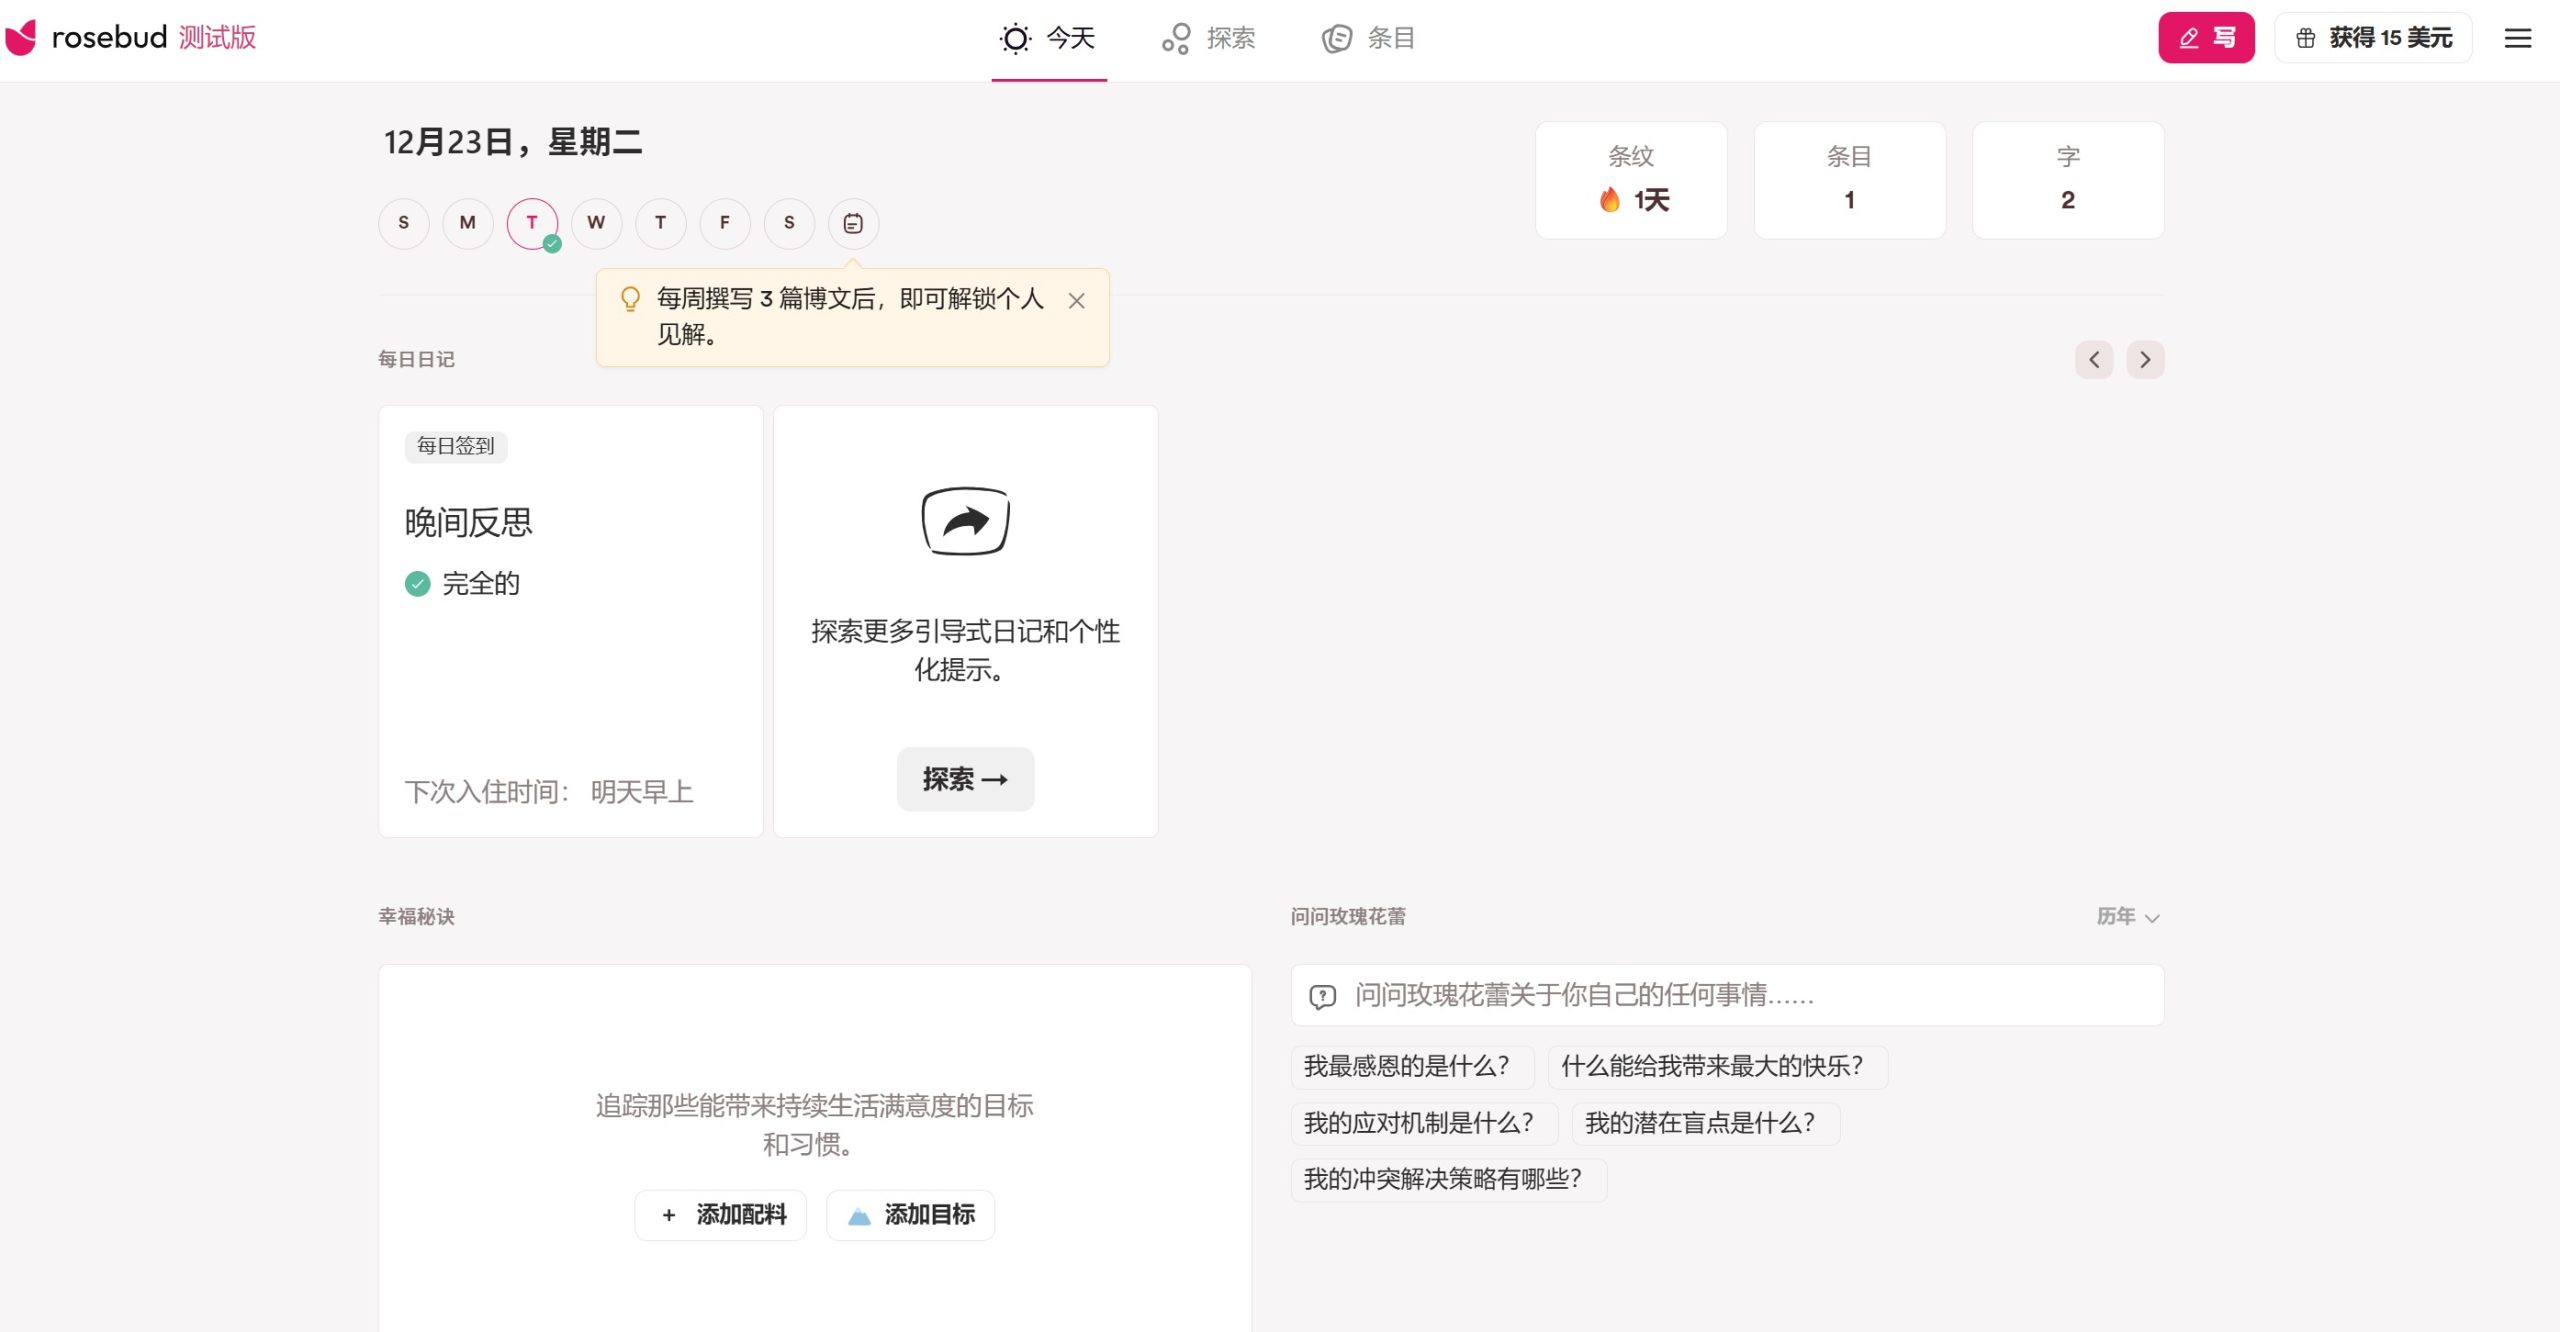Viewport: 2560px width, 1332px height.
Task: Click the share arrow icon on the explore card
Action: coord(964,519)
